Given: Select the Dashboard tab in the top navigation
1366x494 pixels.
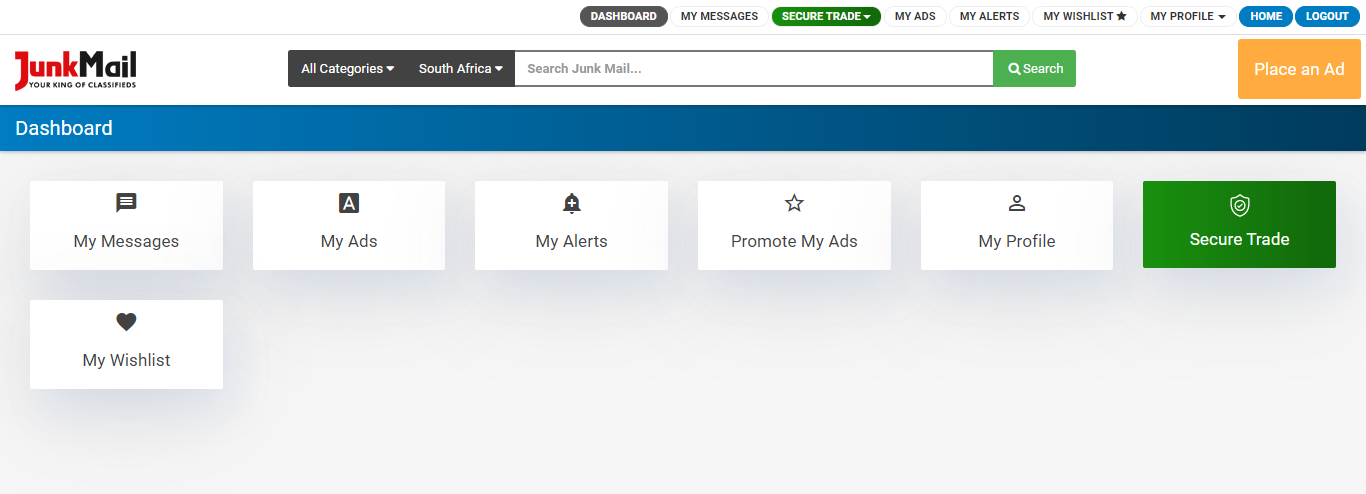Looking at the screenshot, I should click(624, 16).
